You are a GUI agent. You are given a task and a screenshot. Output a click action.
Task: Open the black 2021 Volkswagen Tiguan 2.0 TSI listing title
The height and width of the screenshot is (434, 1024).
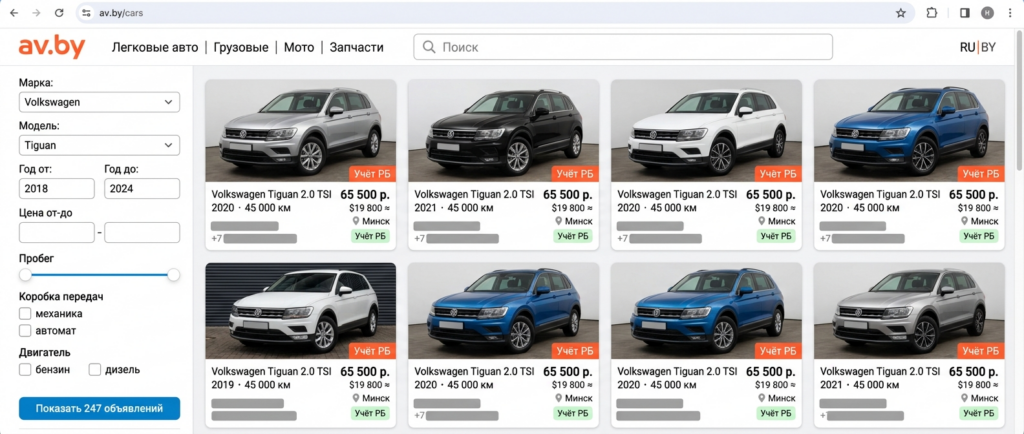[x=474, y=194]
